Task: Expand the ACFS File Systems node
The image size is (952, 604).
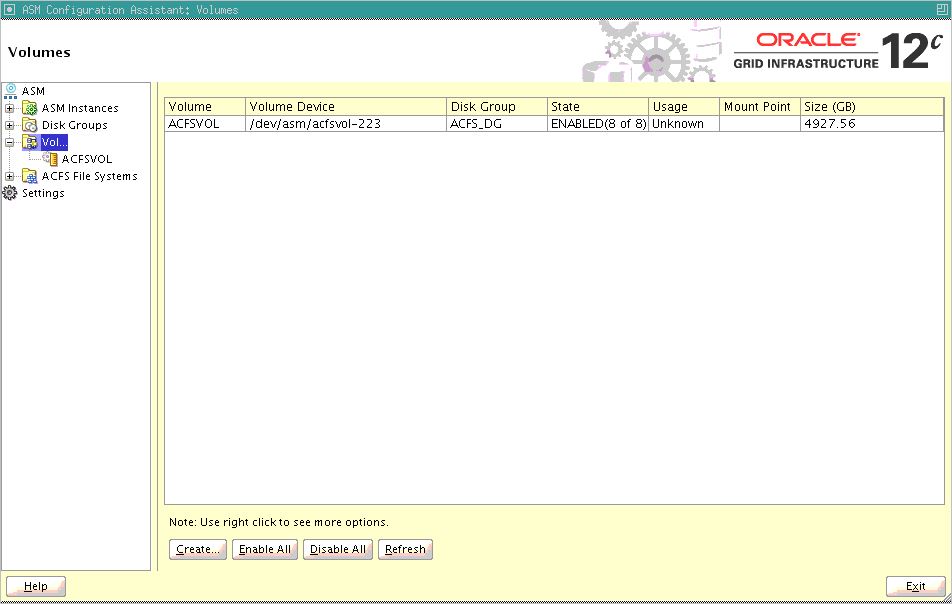Action: pos(9,177)
